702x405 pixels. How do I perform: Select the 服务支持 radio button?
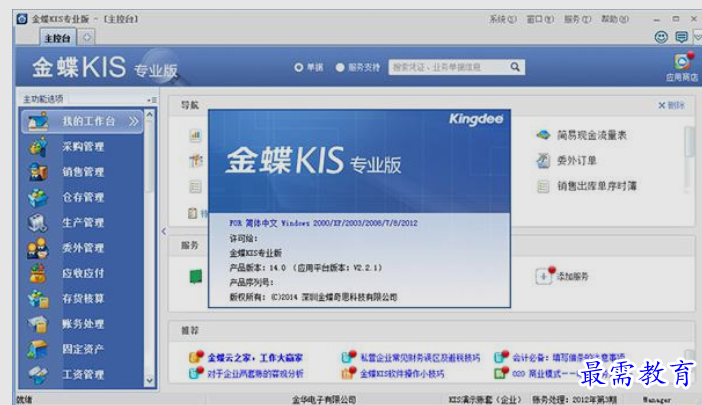click(340, 68)
